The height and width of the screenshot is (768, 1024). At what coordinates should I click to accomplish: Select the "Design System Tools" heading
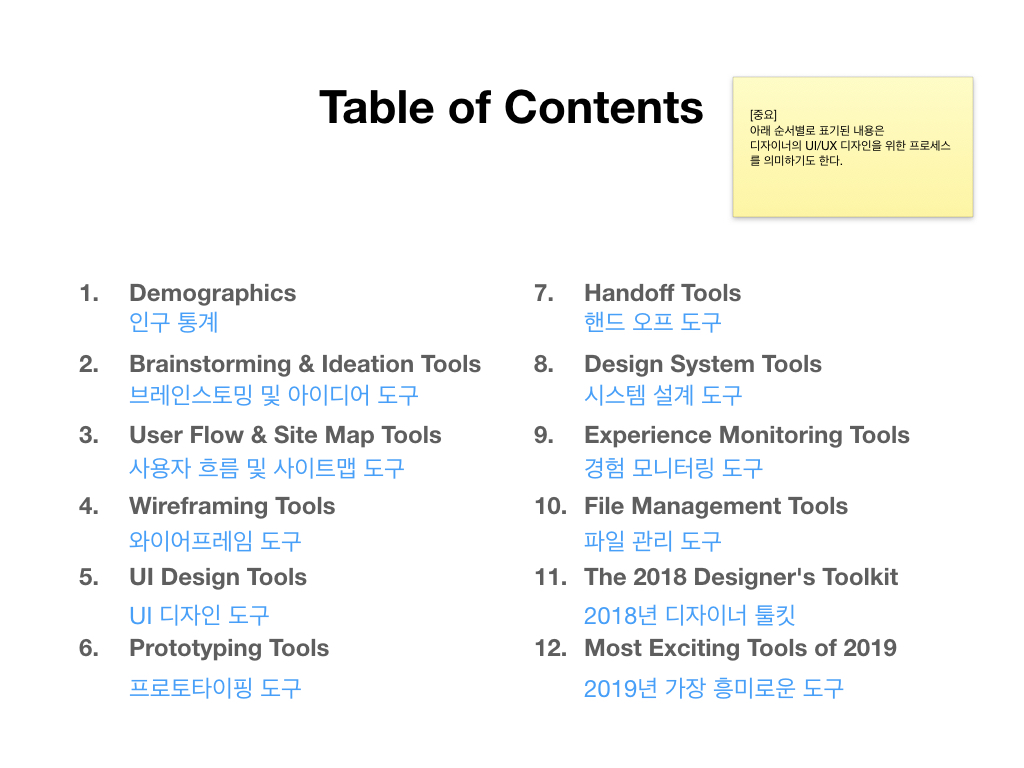pos(702,364)
